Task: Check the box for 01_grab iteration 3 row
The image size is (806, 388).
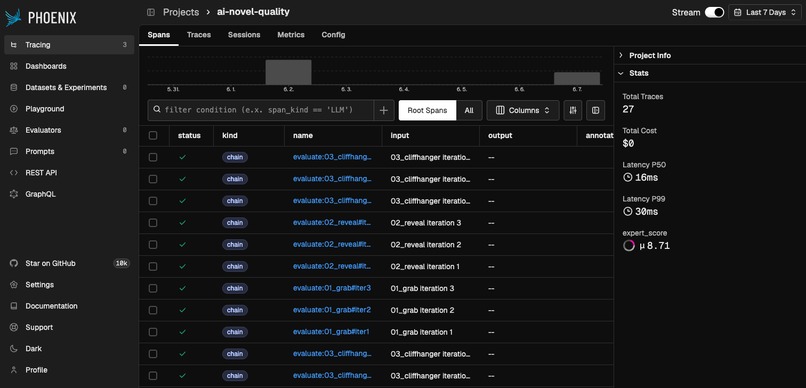Action: click(x=153, y=288)
